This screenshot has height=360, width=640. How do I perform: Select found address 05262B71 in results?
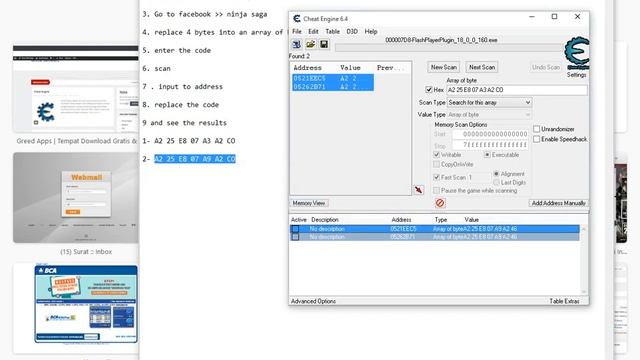[333, 87]
